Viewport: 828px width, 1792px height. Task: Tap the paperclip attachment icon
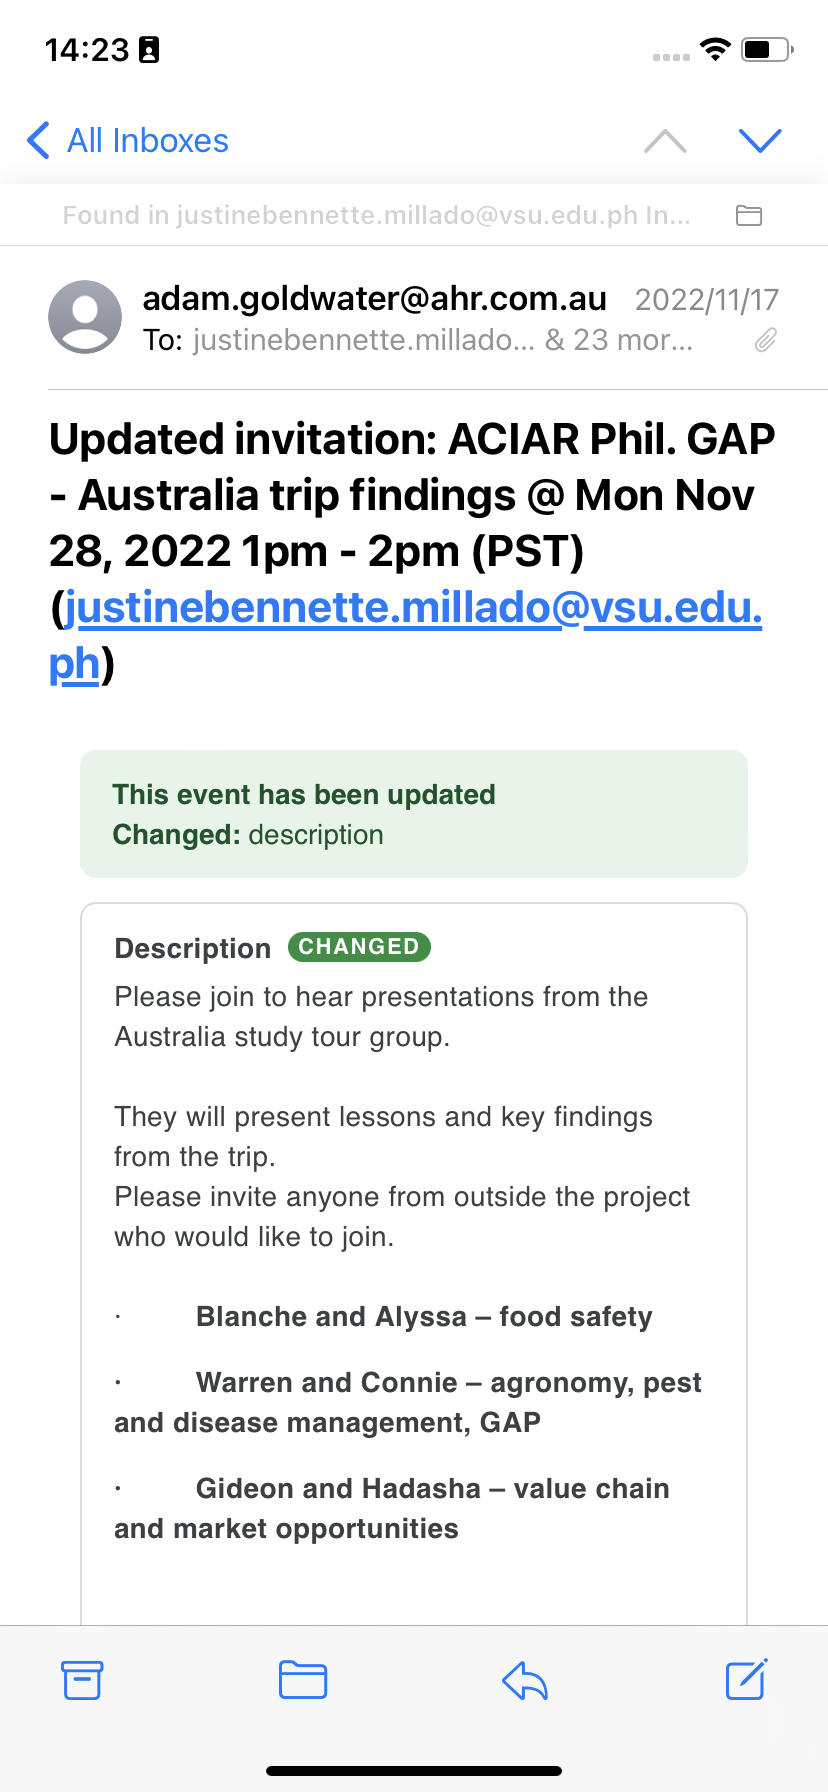(765, 341)
